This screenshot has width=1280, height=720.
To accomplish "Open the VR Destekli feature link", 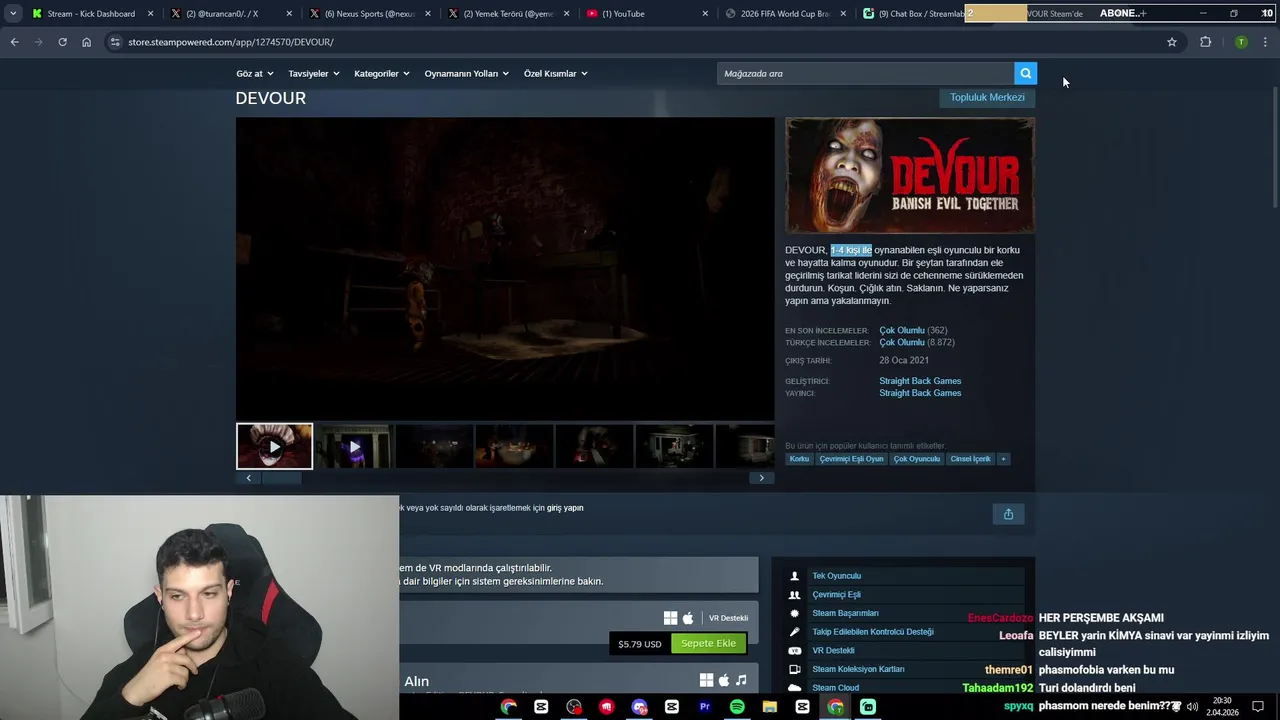I will point(833,651).
